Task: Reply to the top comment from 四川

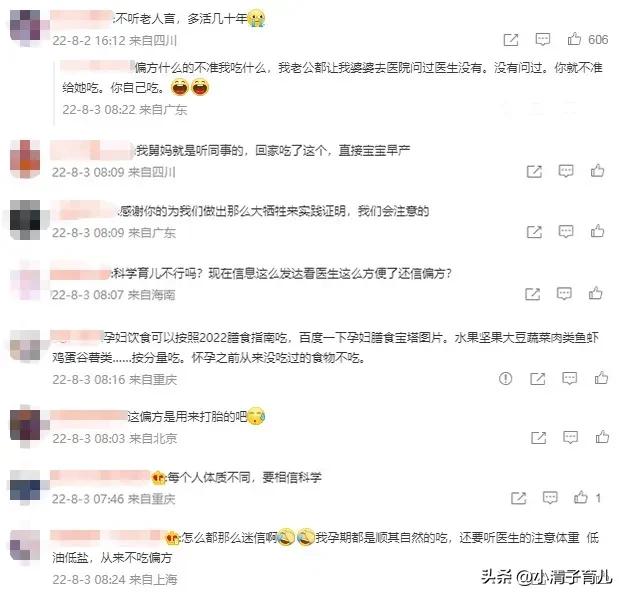Action: (x=543, y=39)
